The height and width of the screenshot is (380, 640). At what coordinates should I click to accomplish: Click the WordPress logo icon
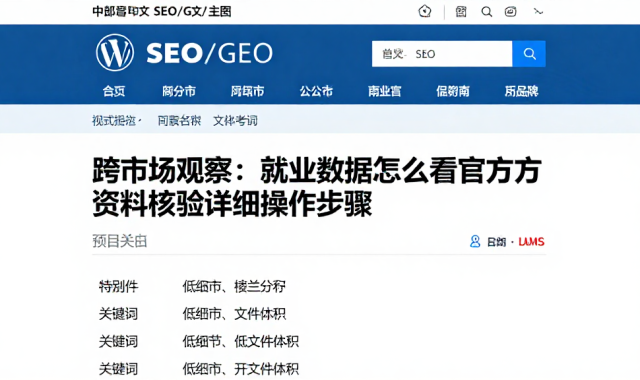[x=115, y=53]
